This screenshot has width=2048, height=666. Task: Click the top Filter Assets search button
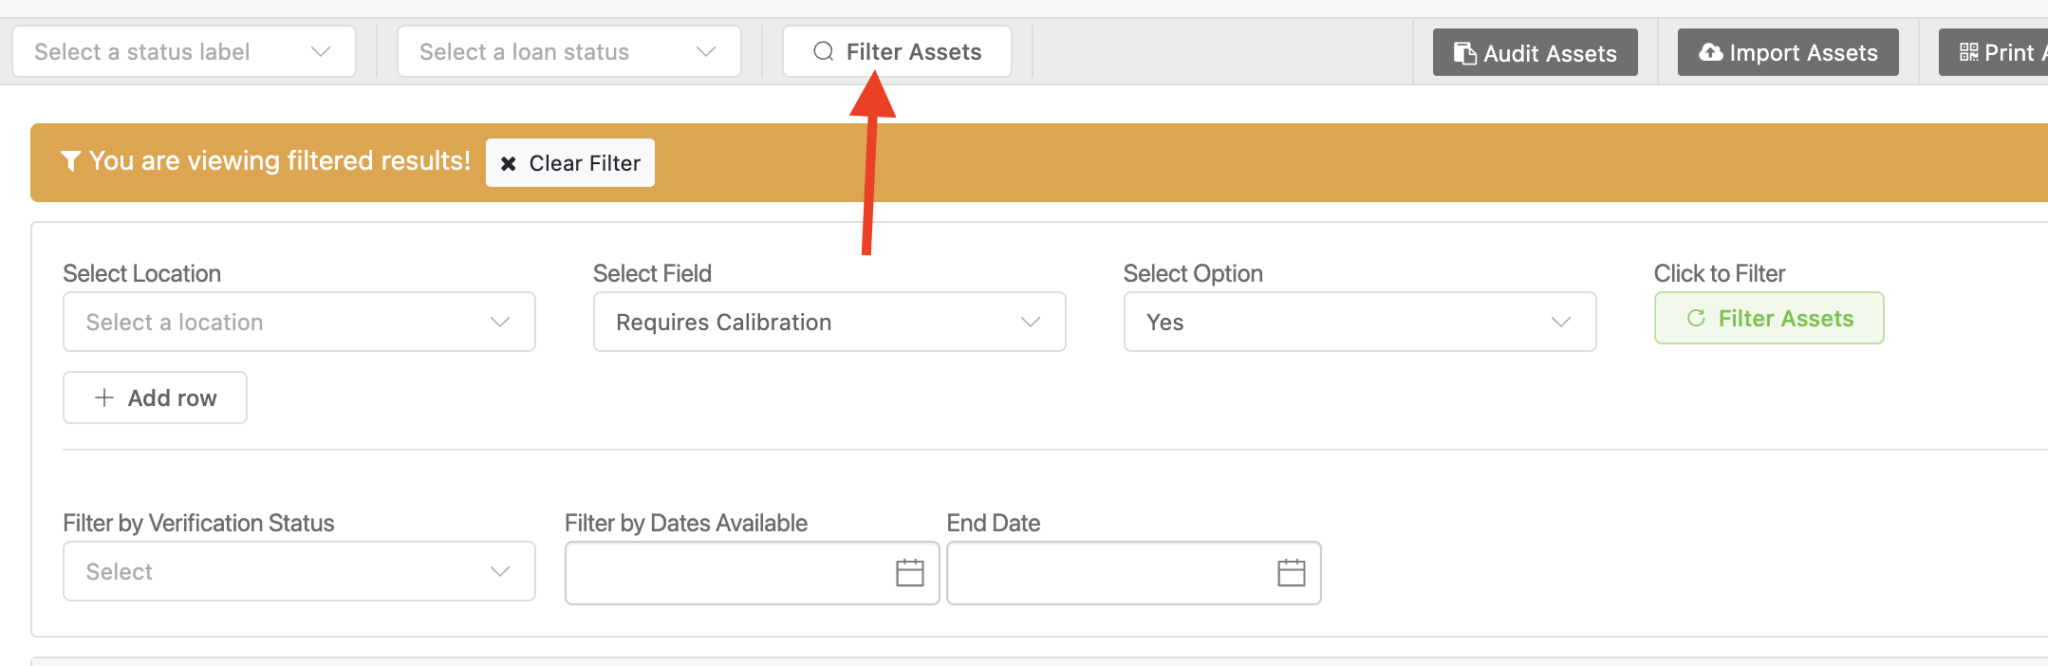[x=897, y=52]
